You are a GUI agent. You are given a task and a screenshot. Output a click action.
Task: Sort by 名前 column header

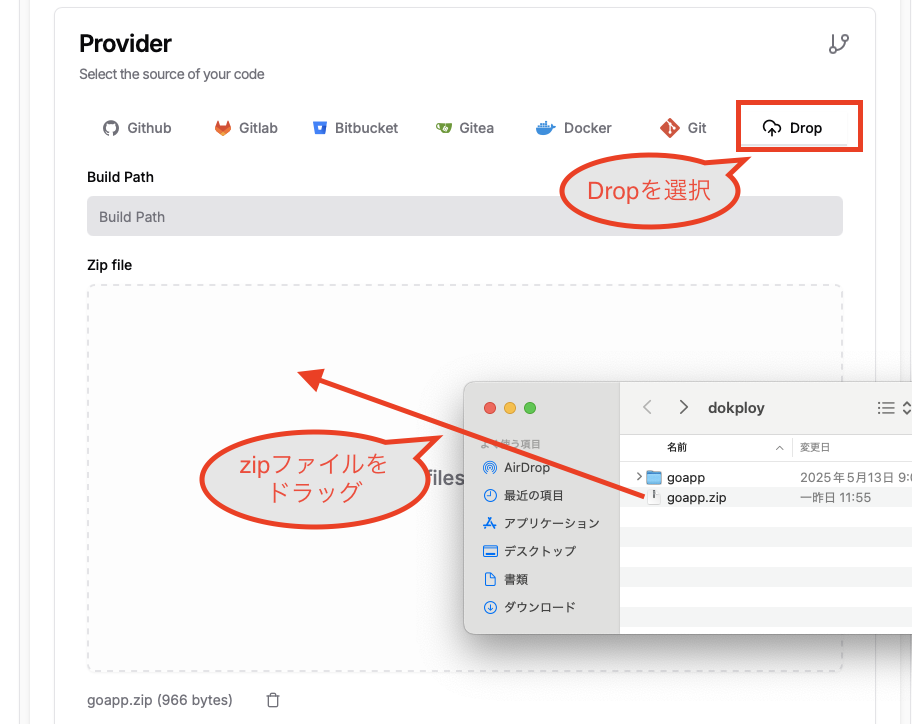(677, 447)
